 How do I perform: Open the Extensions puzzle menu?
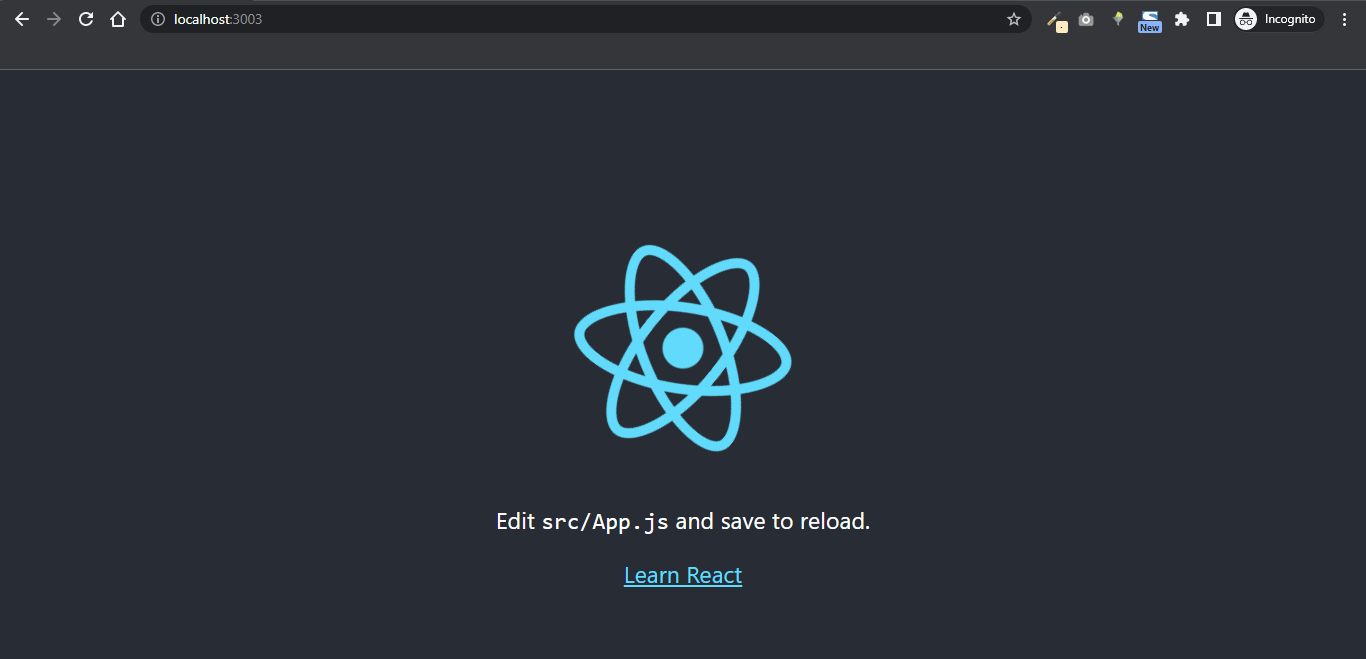(1182, 19)
